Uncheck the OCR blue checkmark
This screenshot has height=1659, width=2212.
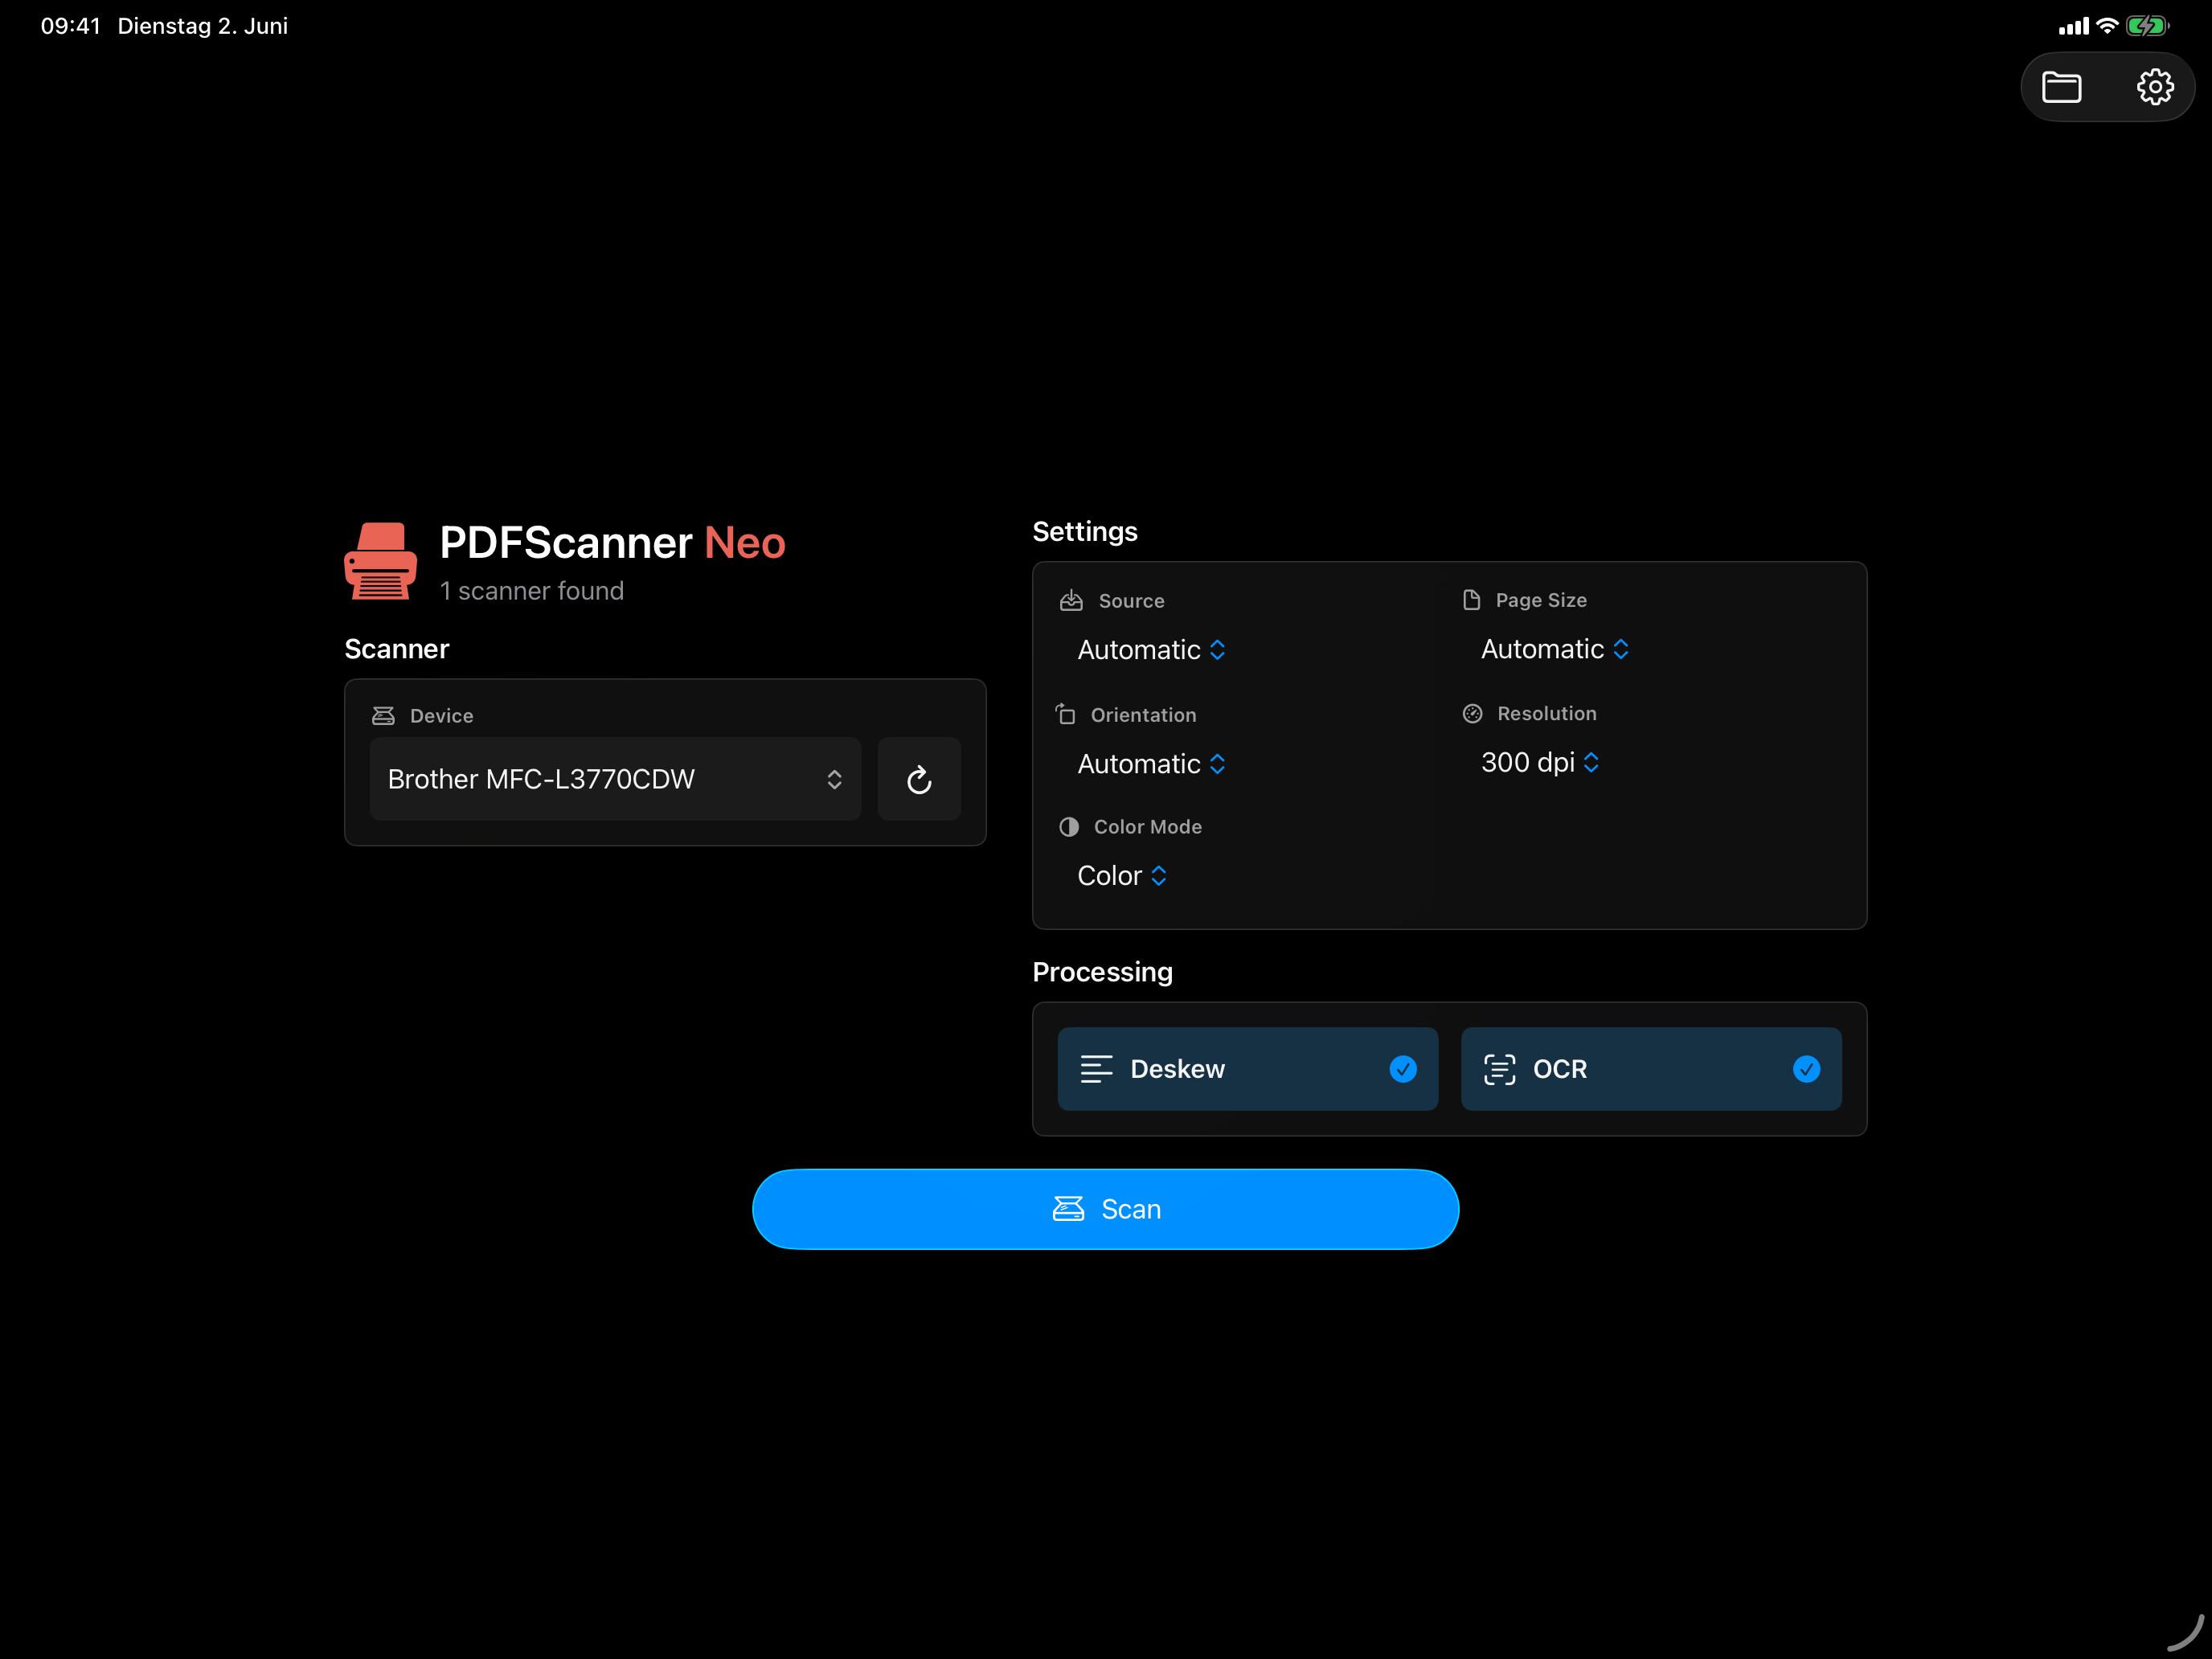tap(1806, 1069)
